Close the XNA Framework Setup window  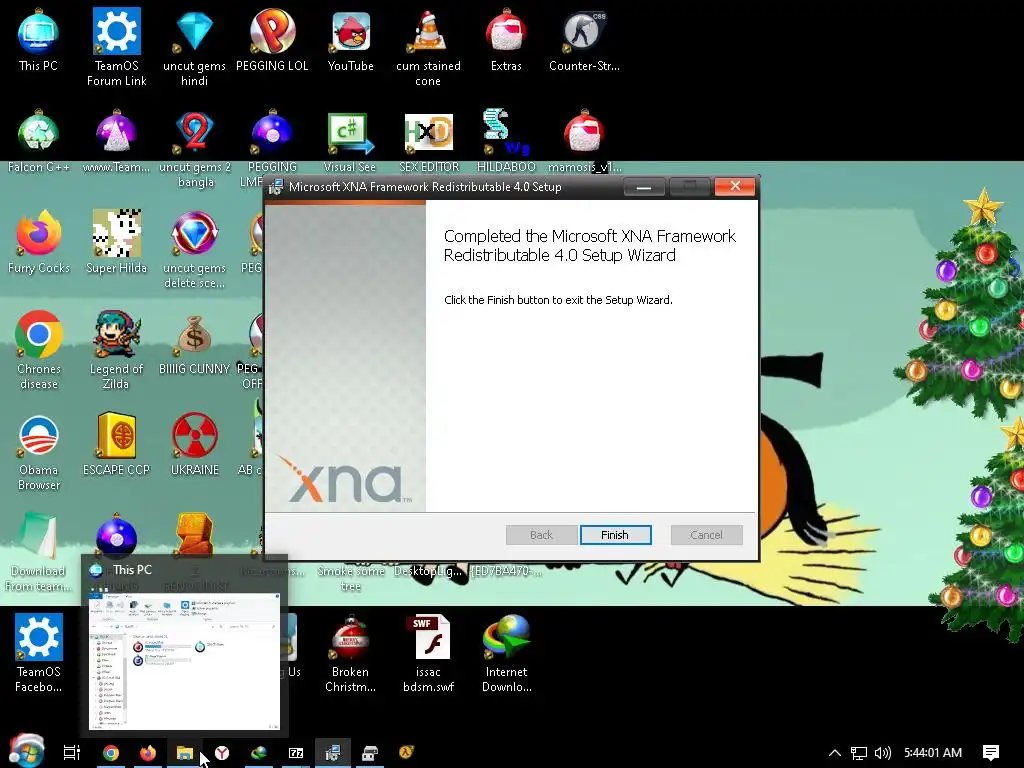click(x=735, y=186)
